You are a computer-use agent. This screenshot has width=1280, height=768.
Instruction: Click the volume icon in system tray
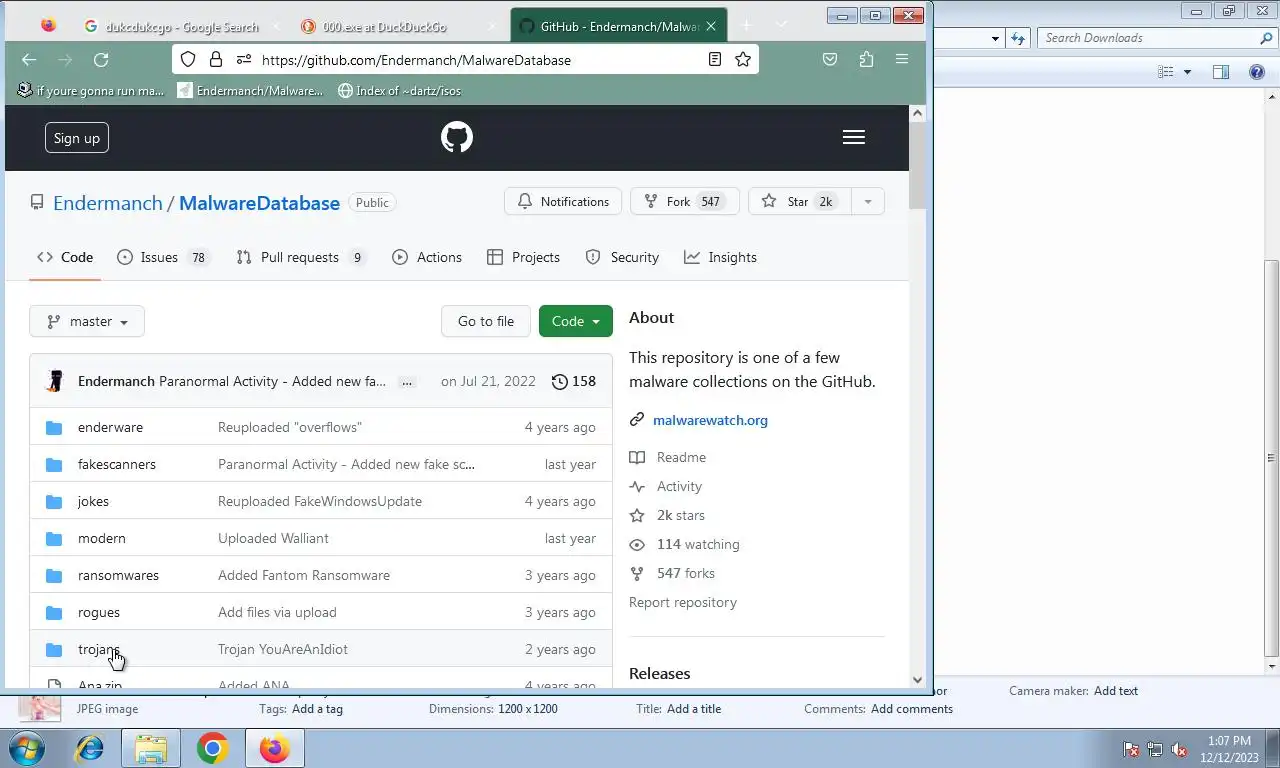click(x=1179, y=749)
